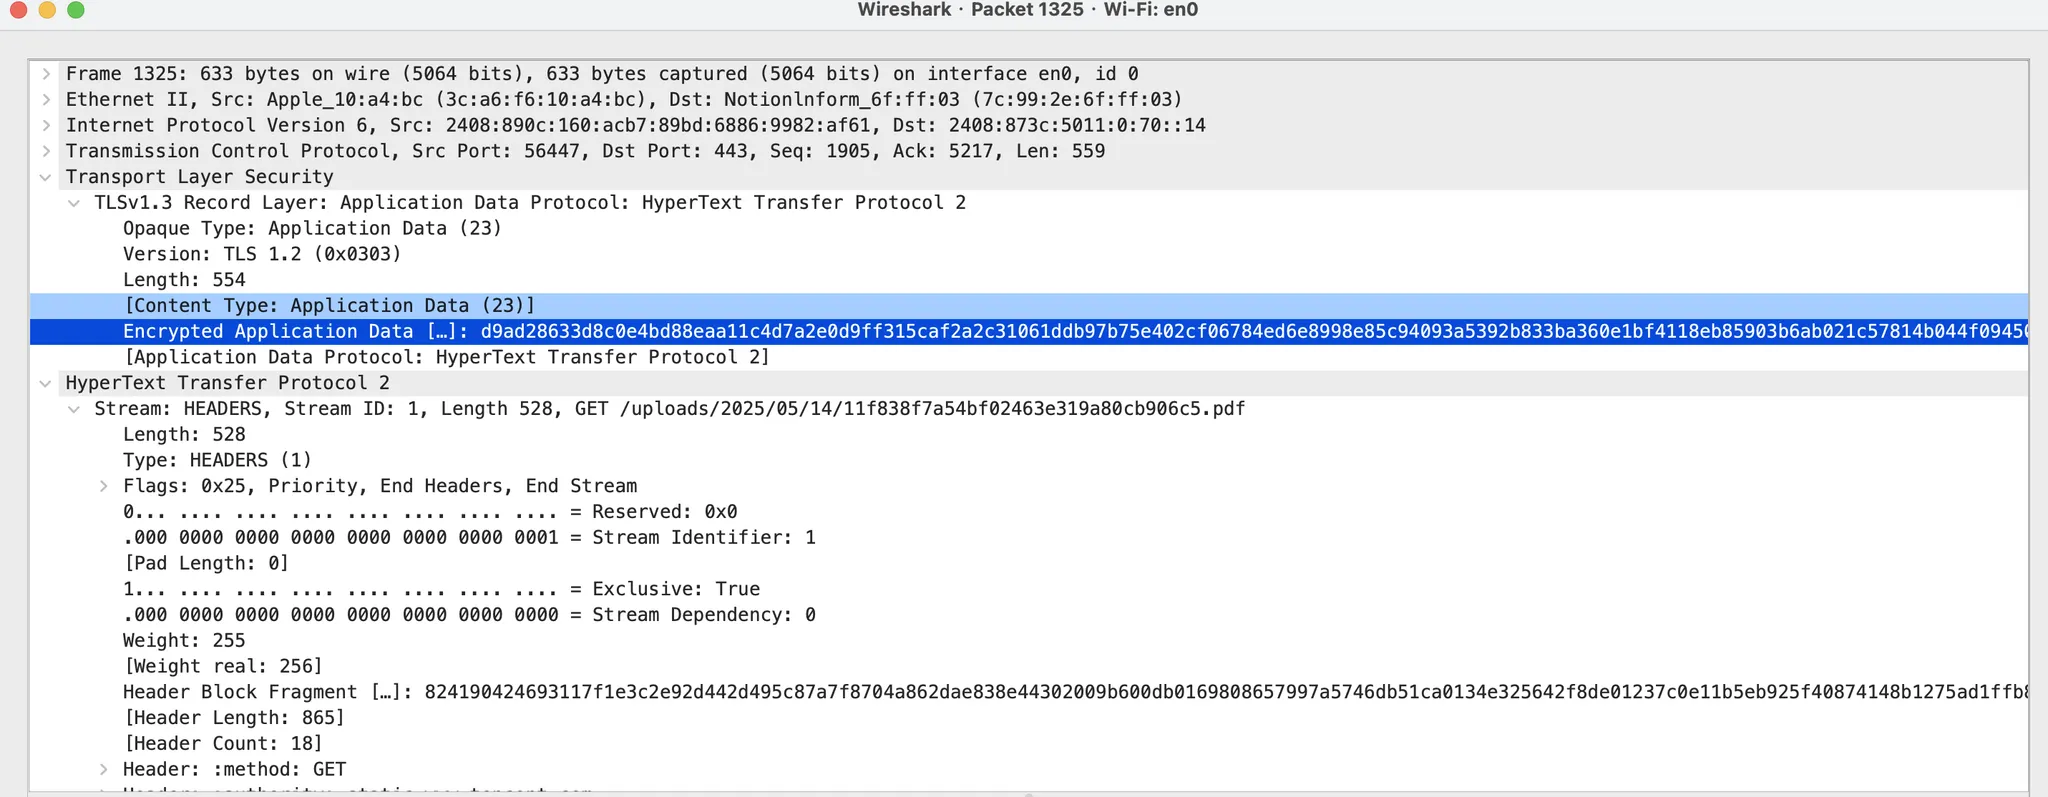Expand the Flags: 0x25 row arrow
This screenshot has height=797, width=2048.
[103, 486]
